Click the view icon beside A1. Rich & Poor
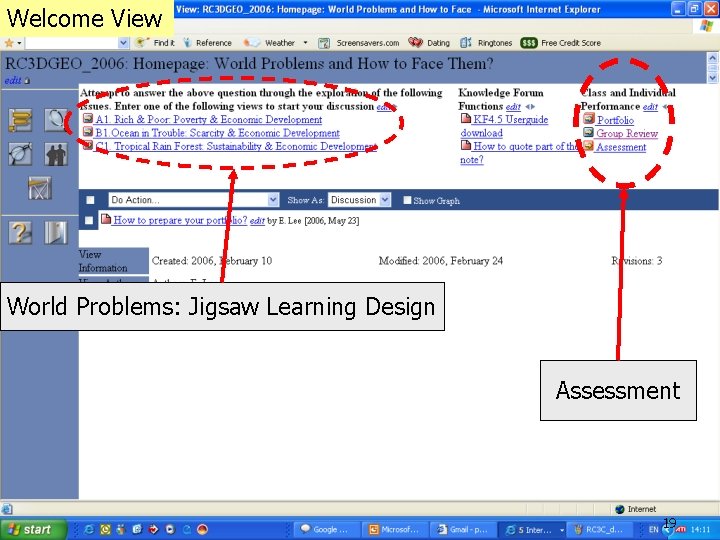The height and width of the screenshot is (540, 720). tap(88, 118)
